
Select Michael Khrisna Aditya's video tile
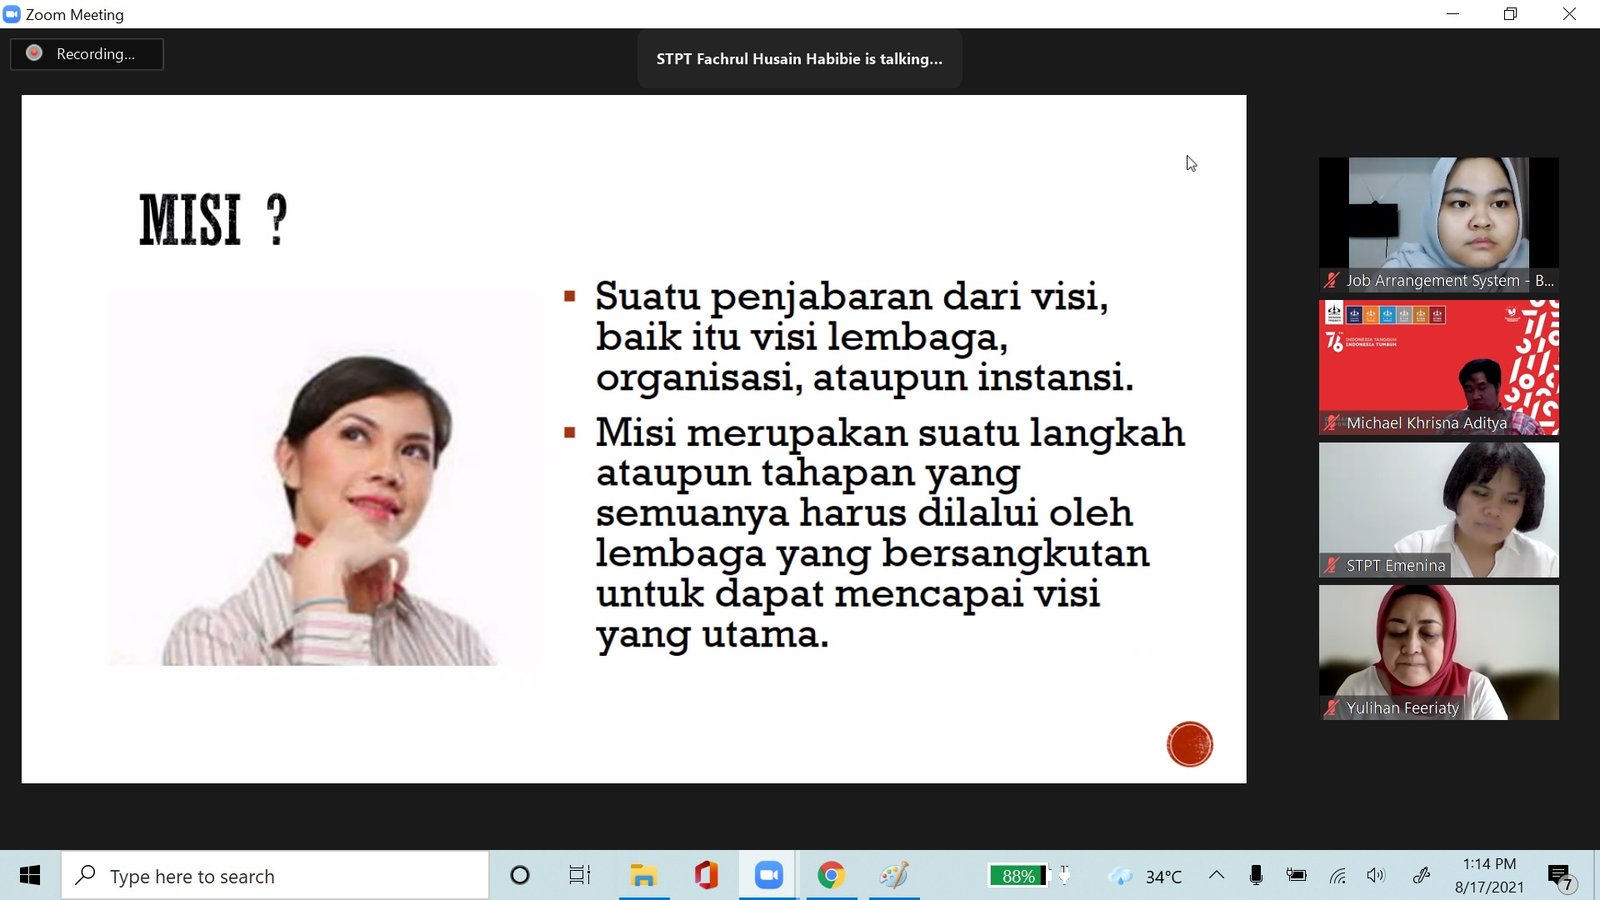coord(1438,367)
